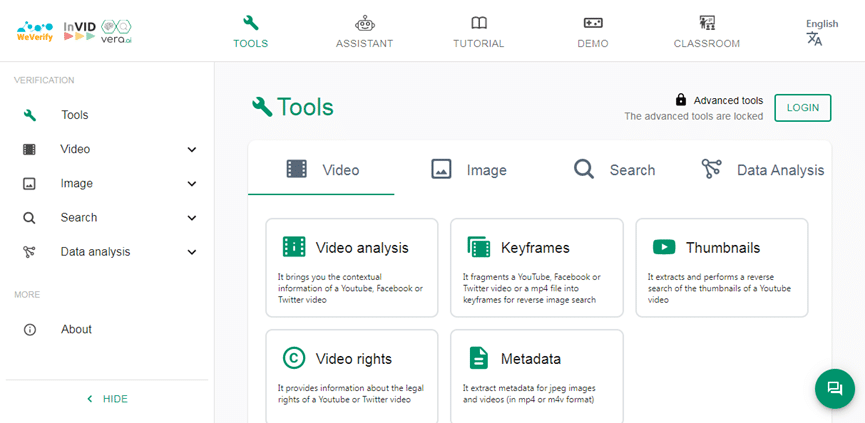865x423 pixels.
Task: Click the copyright icon on Video rights
Action: (294, 358)
